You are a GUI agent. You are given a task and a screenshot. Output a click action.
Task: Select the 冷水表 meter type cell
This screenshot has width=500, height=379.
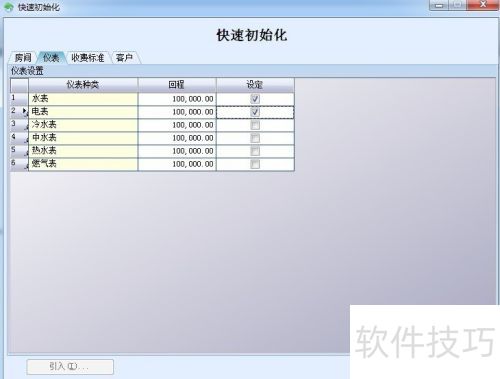click(x=83, y=125)
